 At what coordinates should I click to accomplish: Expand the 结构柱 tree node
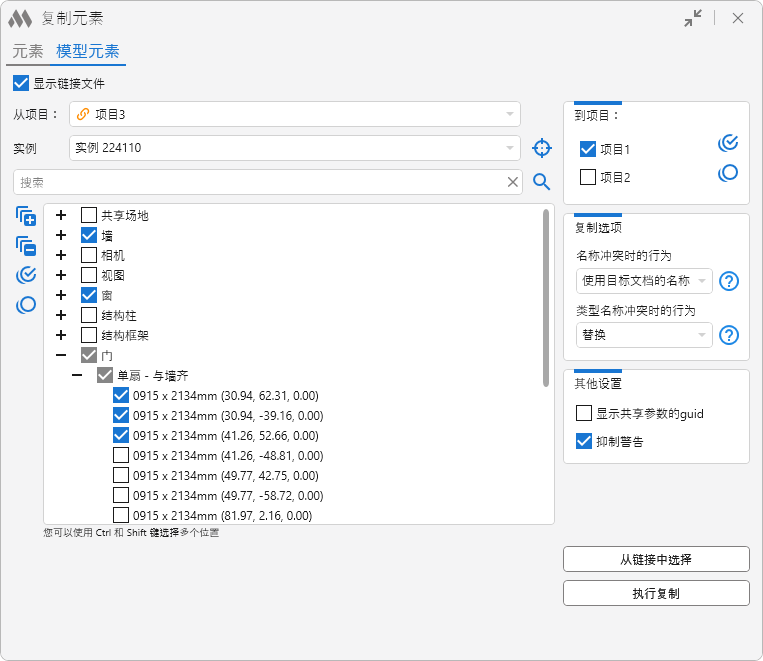[x=61, y=315]
